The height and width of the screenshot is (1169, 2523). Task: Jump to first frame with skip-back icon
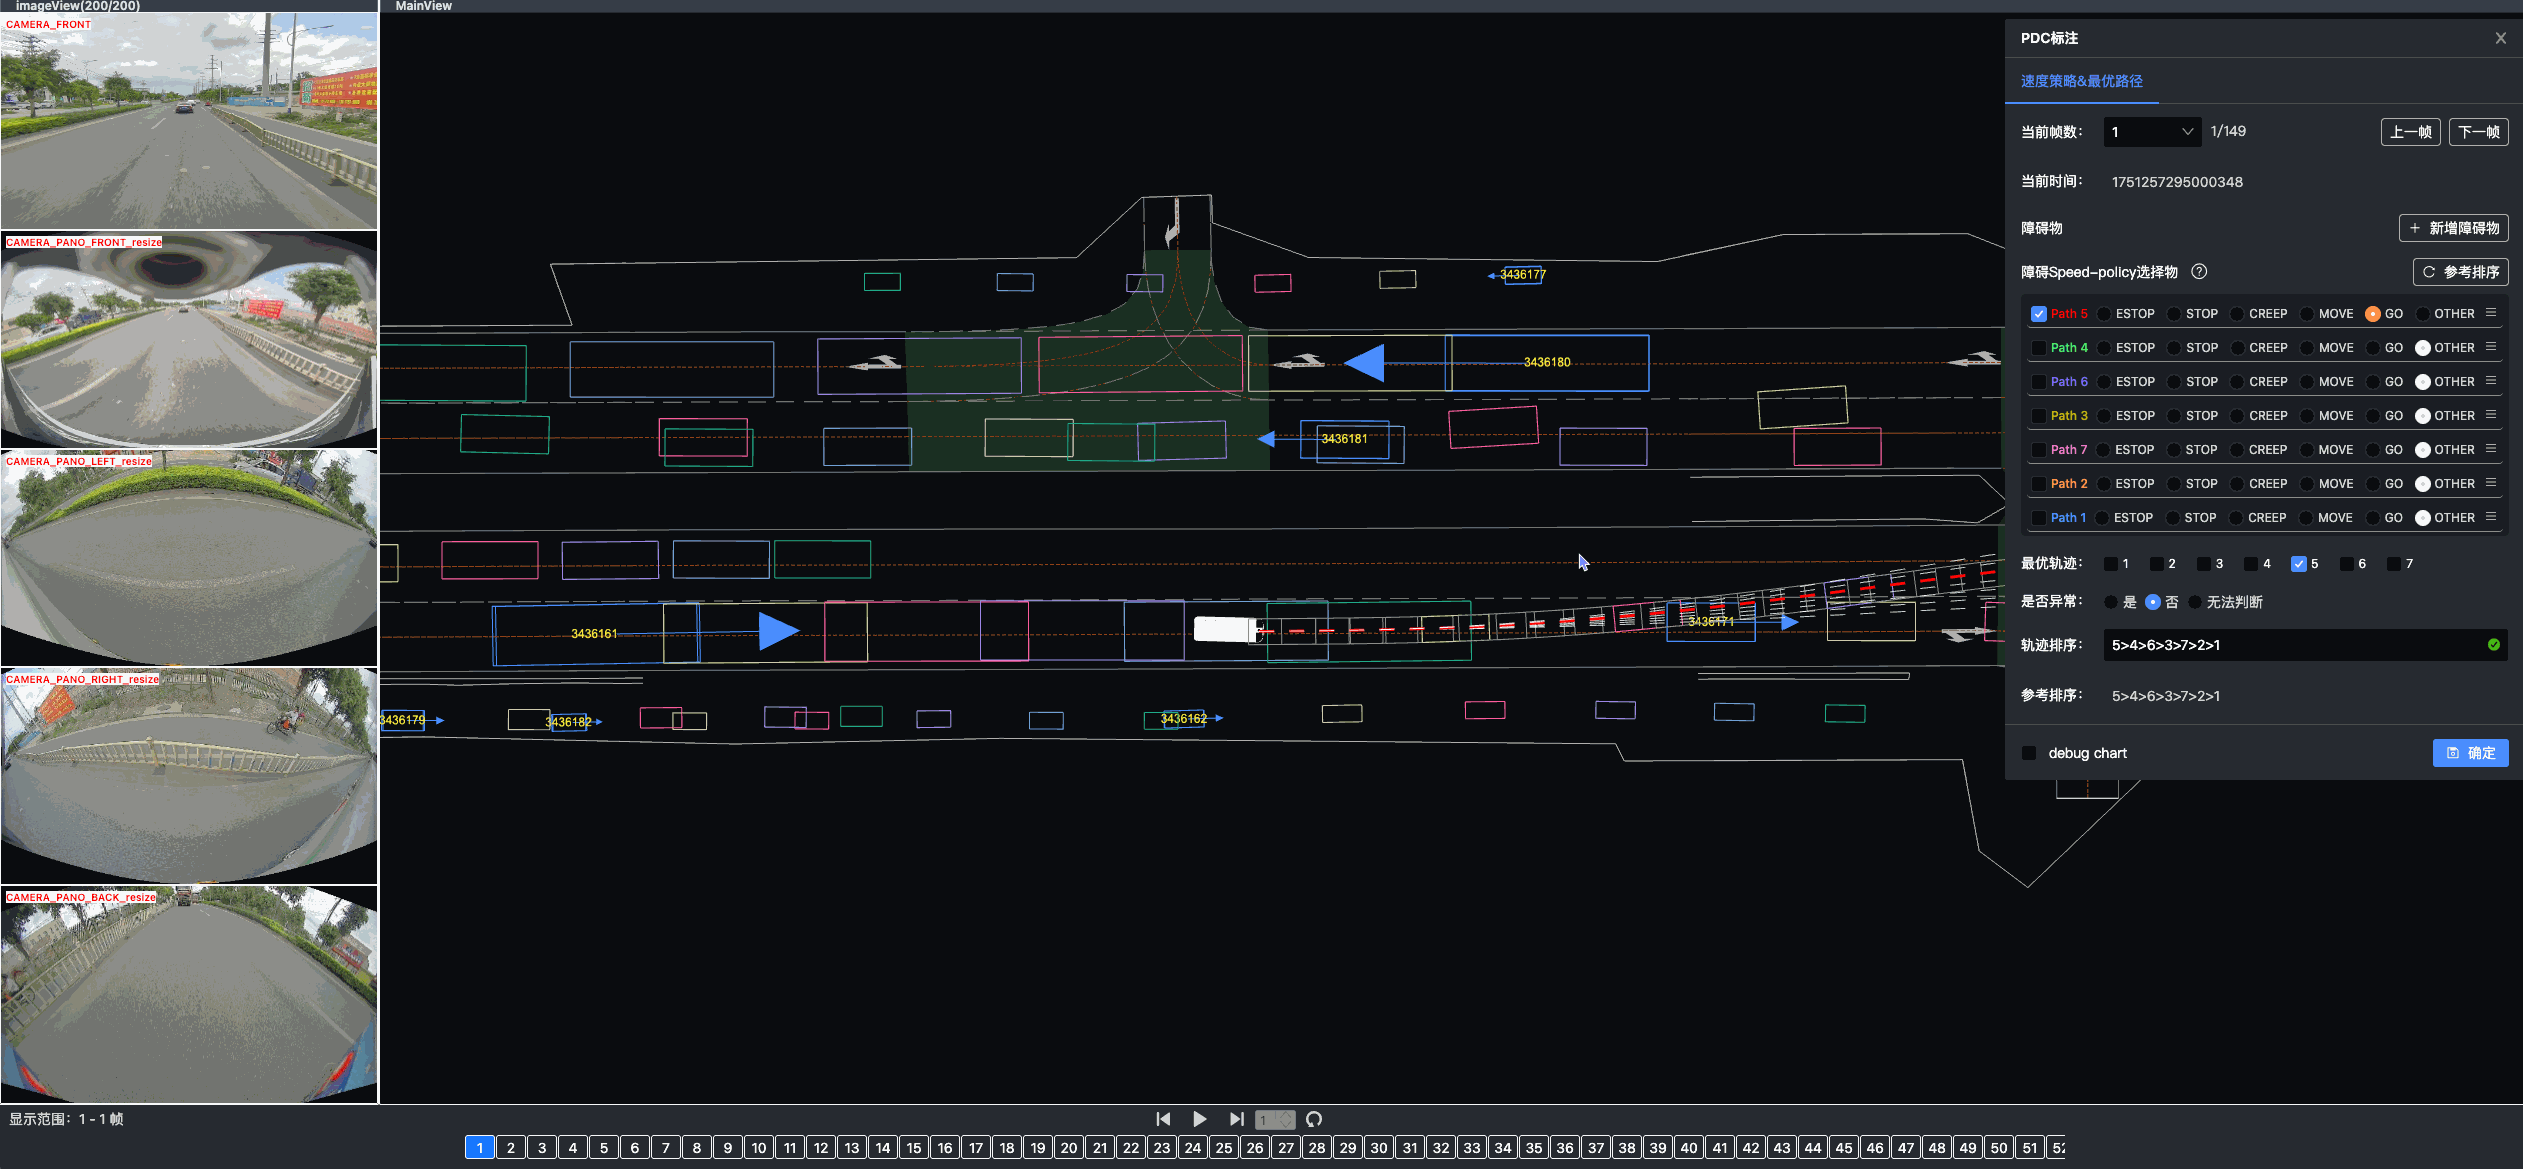(1163, 1119)
